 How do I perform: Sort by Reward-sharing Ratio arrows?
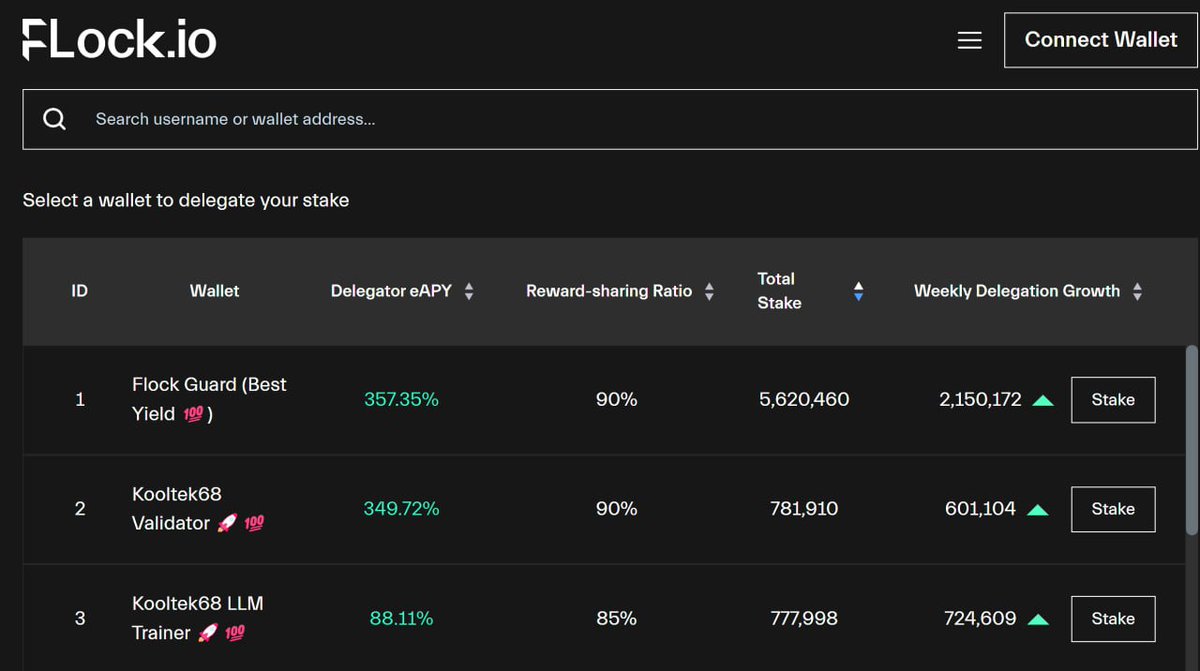(x=709, y=292)
